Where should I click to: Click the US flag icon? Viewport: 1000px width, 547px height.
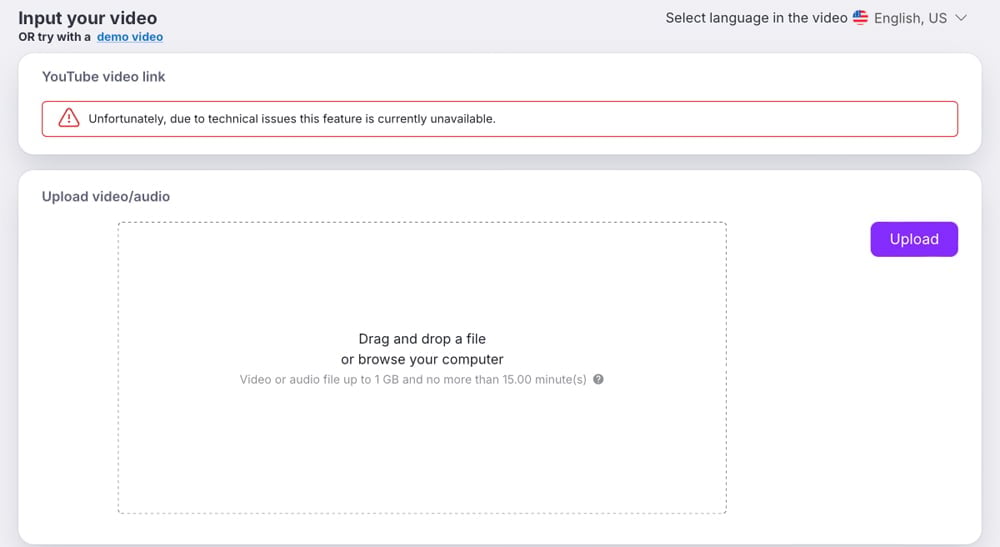coord(860,18)
